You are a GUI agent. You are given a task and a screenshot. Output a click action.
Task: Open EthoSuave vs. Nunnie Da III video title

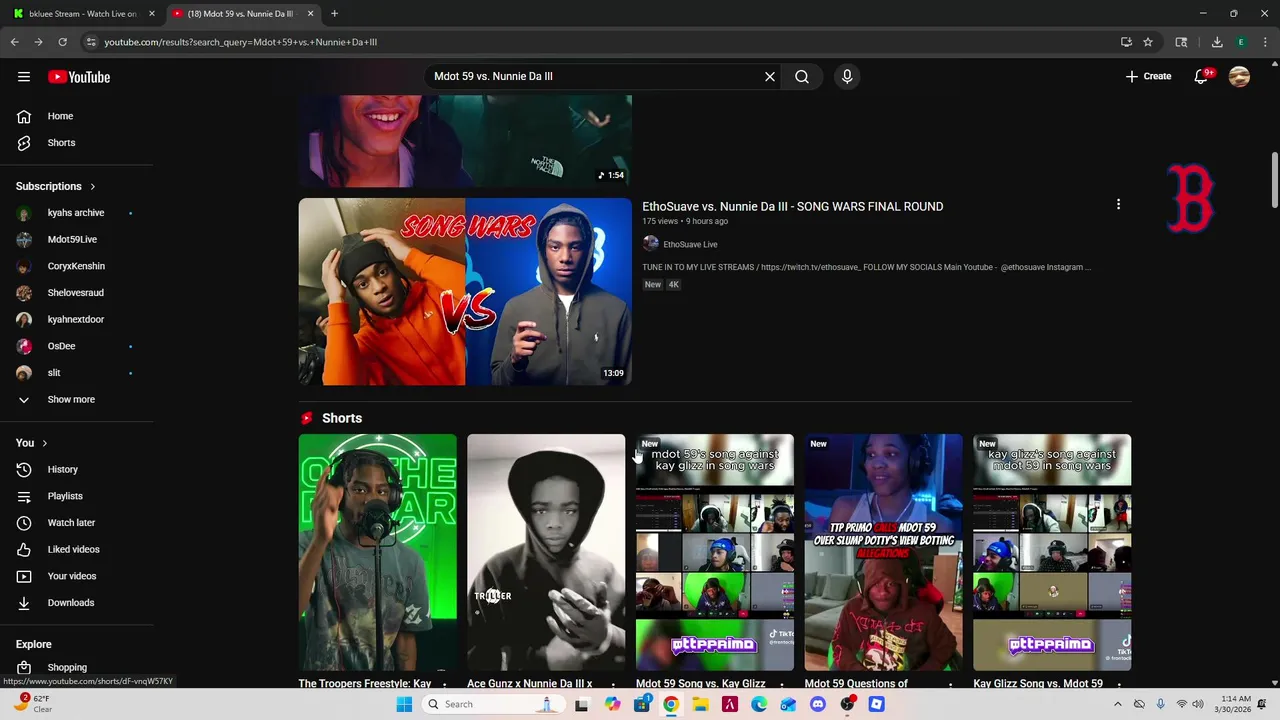(792, 206)
